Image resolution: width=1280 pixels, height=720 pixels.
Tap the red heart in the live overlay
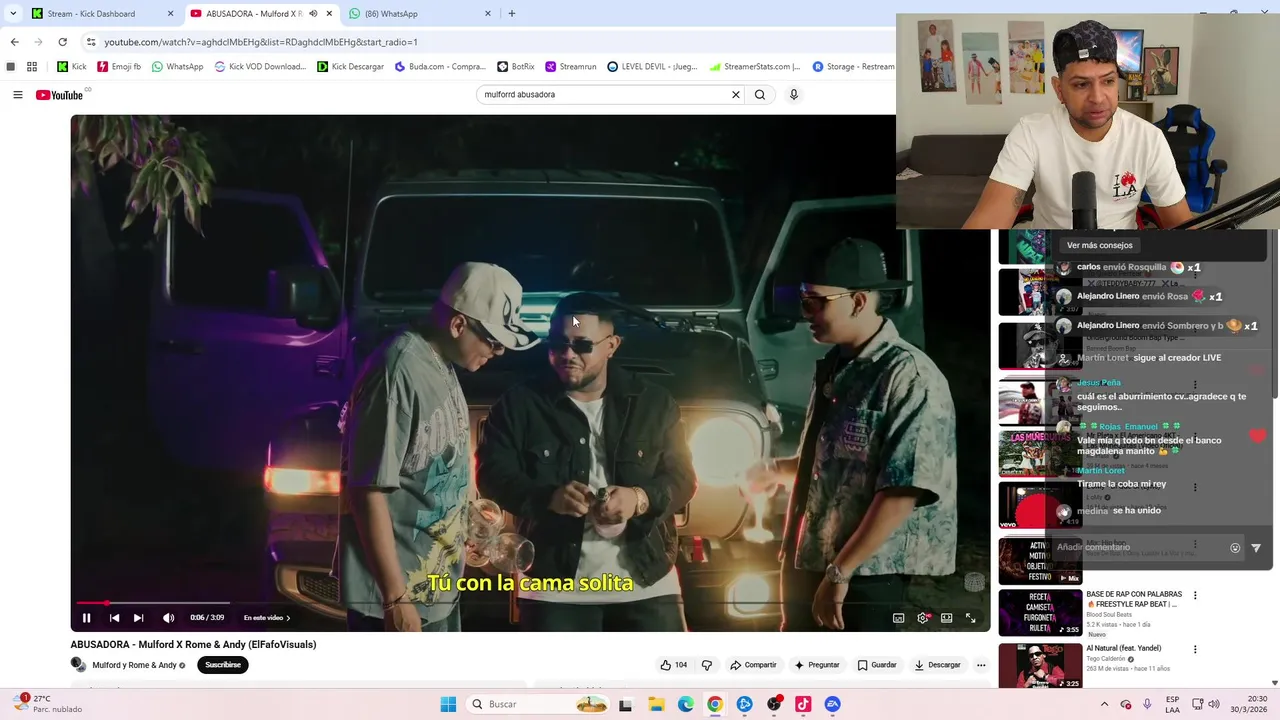pos(1257,435)
